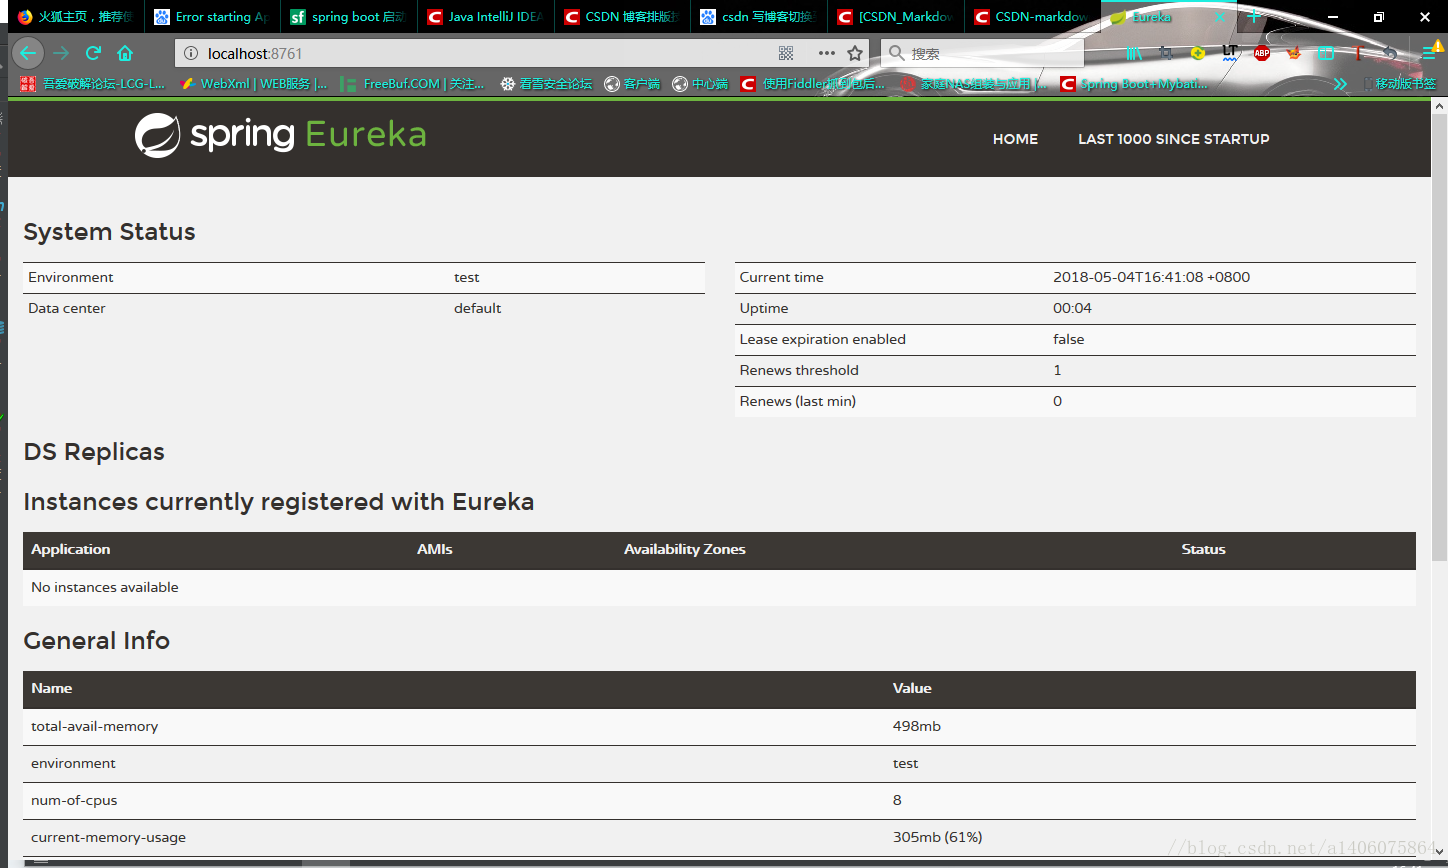Click the Renews (last min) label
The image size is (1448, 868).
(x=797, y=401)
